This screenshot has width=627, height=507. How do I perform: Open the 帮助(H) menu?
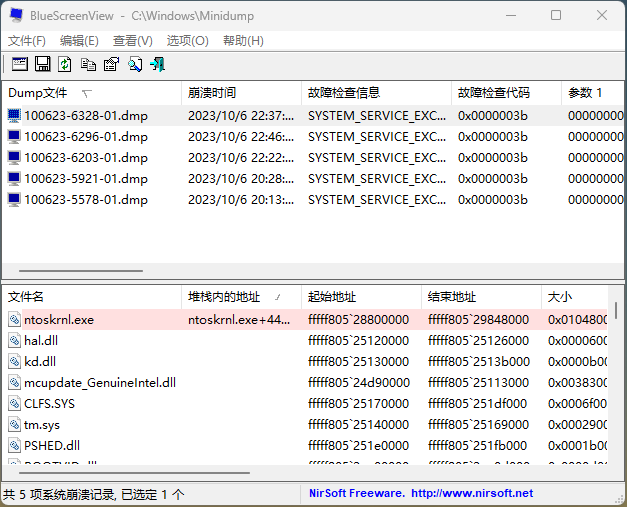(243, 41)
